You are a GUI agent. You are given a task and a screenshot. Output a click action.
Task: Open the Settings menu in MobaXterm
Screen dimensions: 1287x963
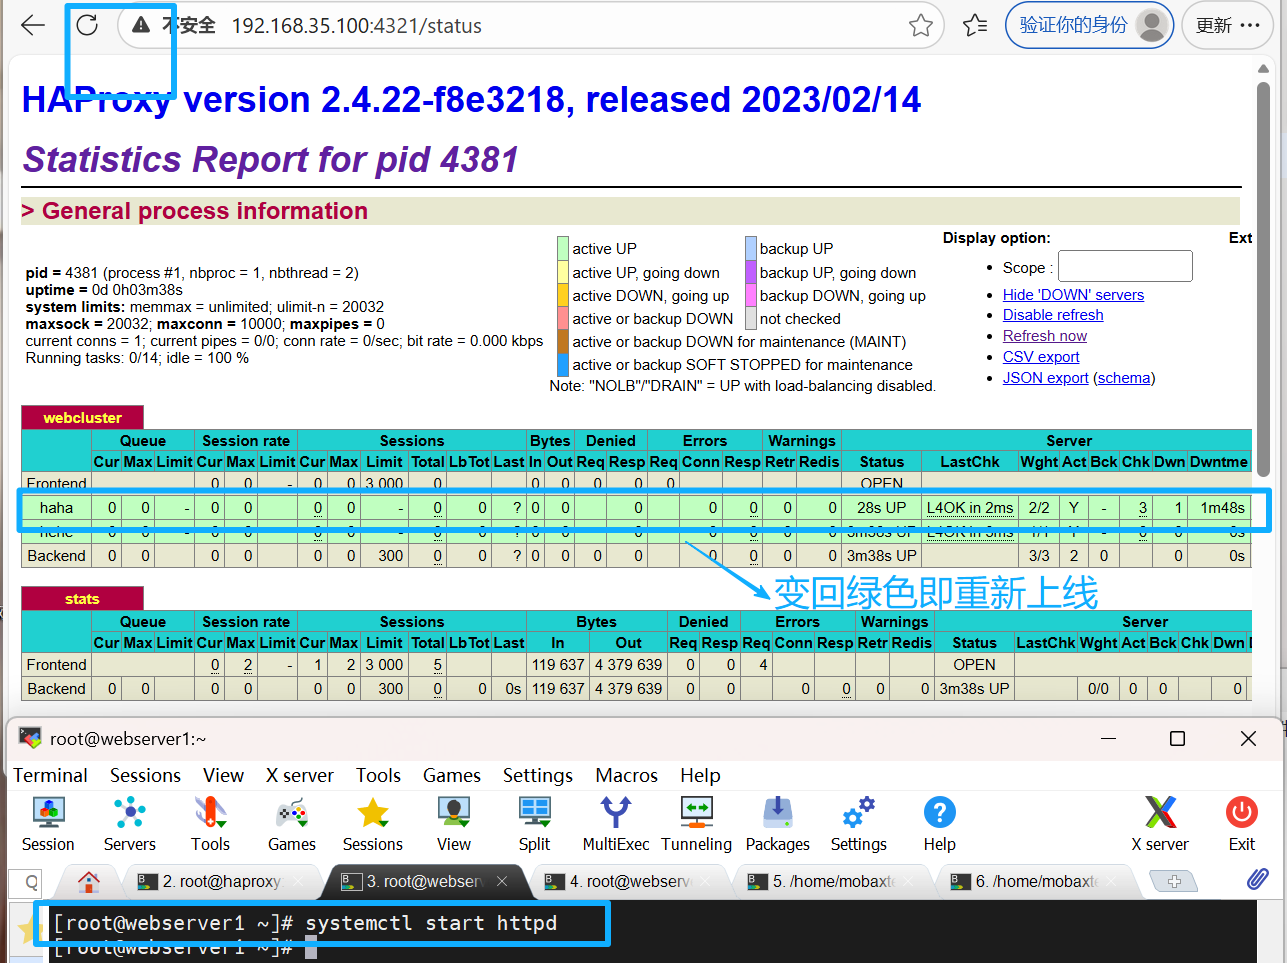(x=538, y=775)
